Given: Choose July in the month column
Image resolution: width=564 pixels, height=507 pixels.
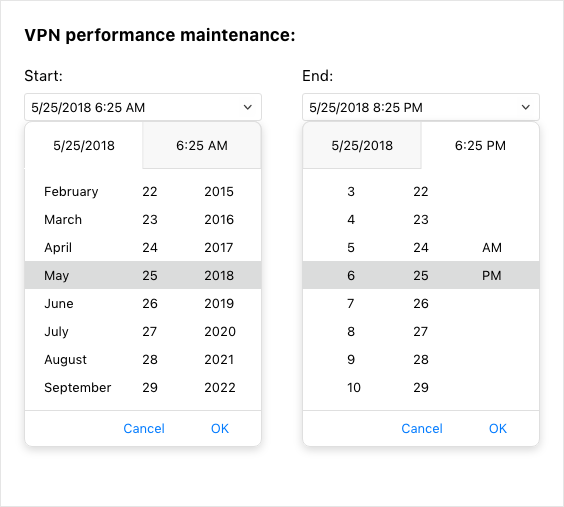Looking at the screenshot, I should click(56, 332).
